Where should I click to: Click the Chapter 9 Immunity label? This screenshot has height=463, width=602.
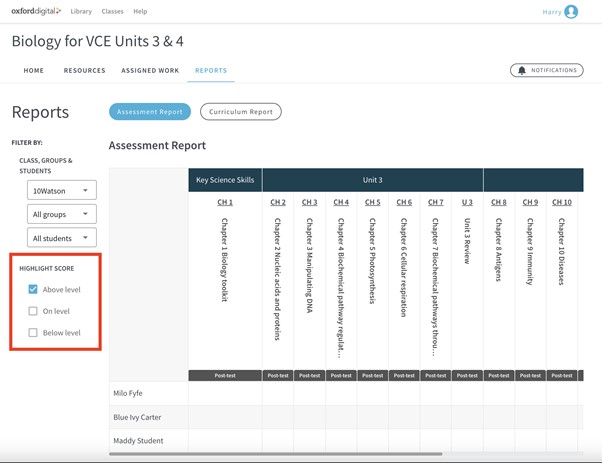(530, 251)
